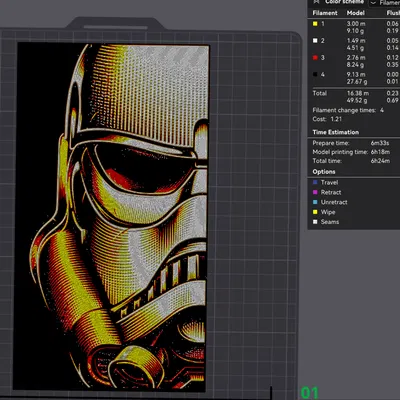The image size is (400, 400).
Task: Click the 9.10 g model weight value
Action: pos(355,31)
